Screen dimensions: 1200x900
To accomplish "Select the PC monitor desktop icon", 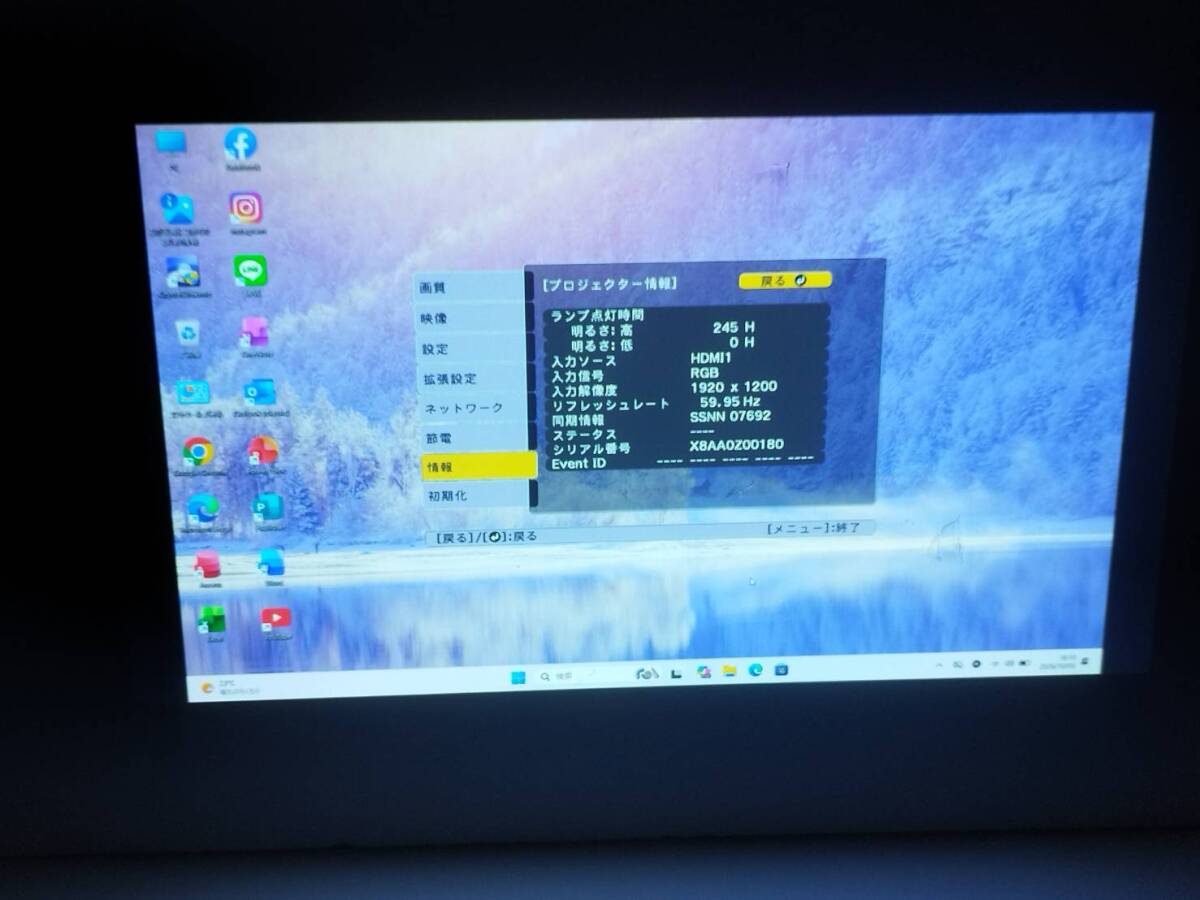I will (172, 144).
